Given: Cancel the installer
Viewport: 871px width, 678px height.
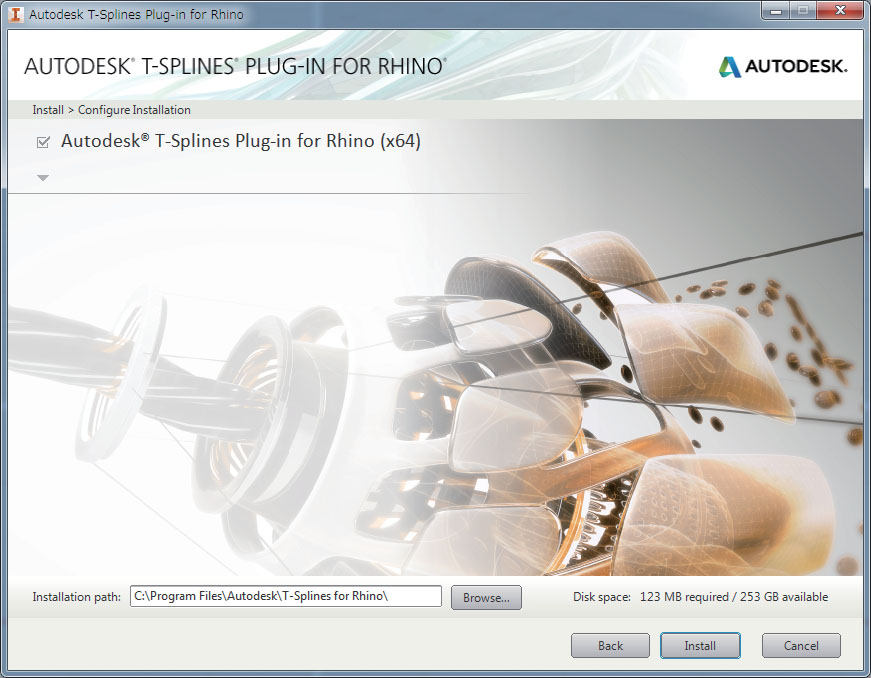Looking at the screenshot, I should [x=801, y=645].
